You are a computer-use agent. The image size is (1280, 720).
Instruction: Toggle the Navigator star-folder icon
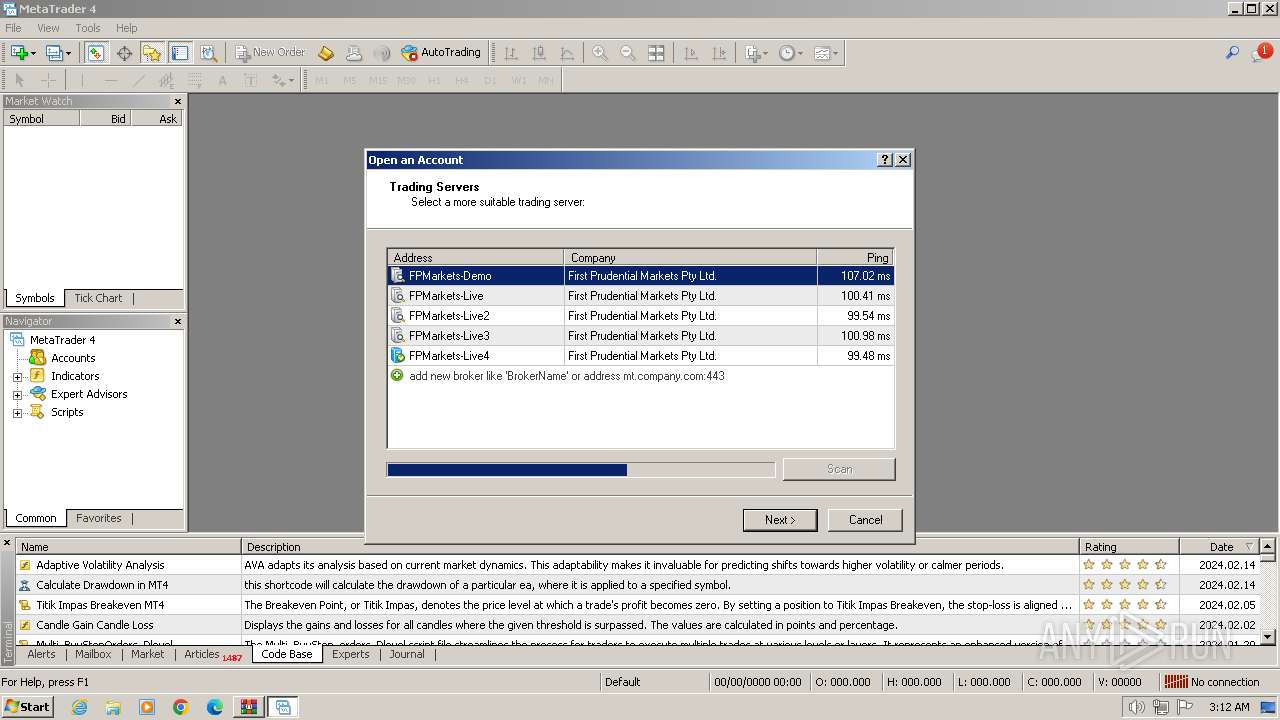[x=152, y=53]
